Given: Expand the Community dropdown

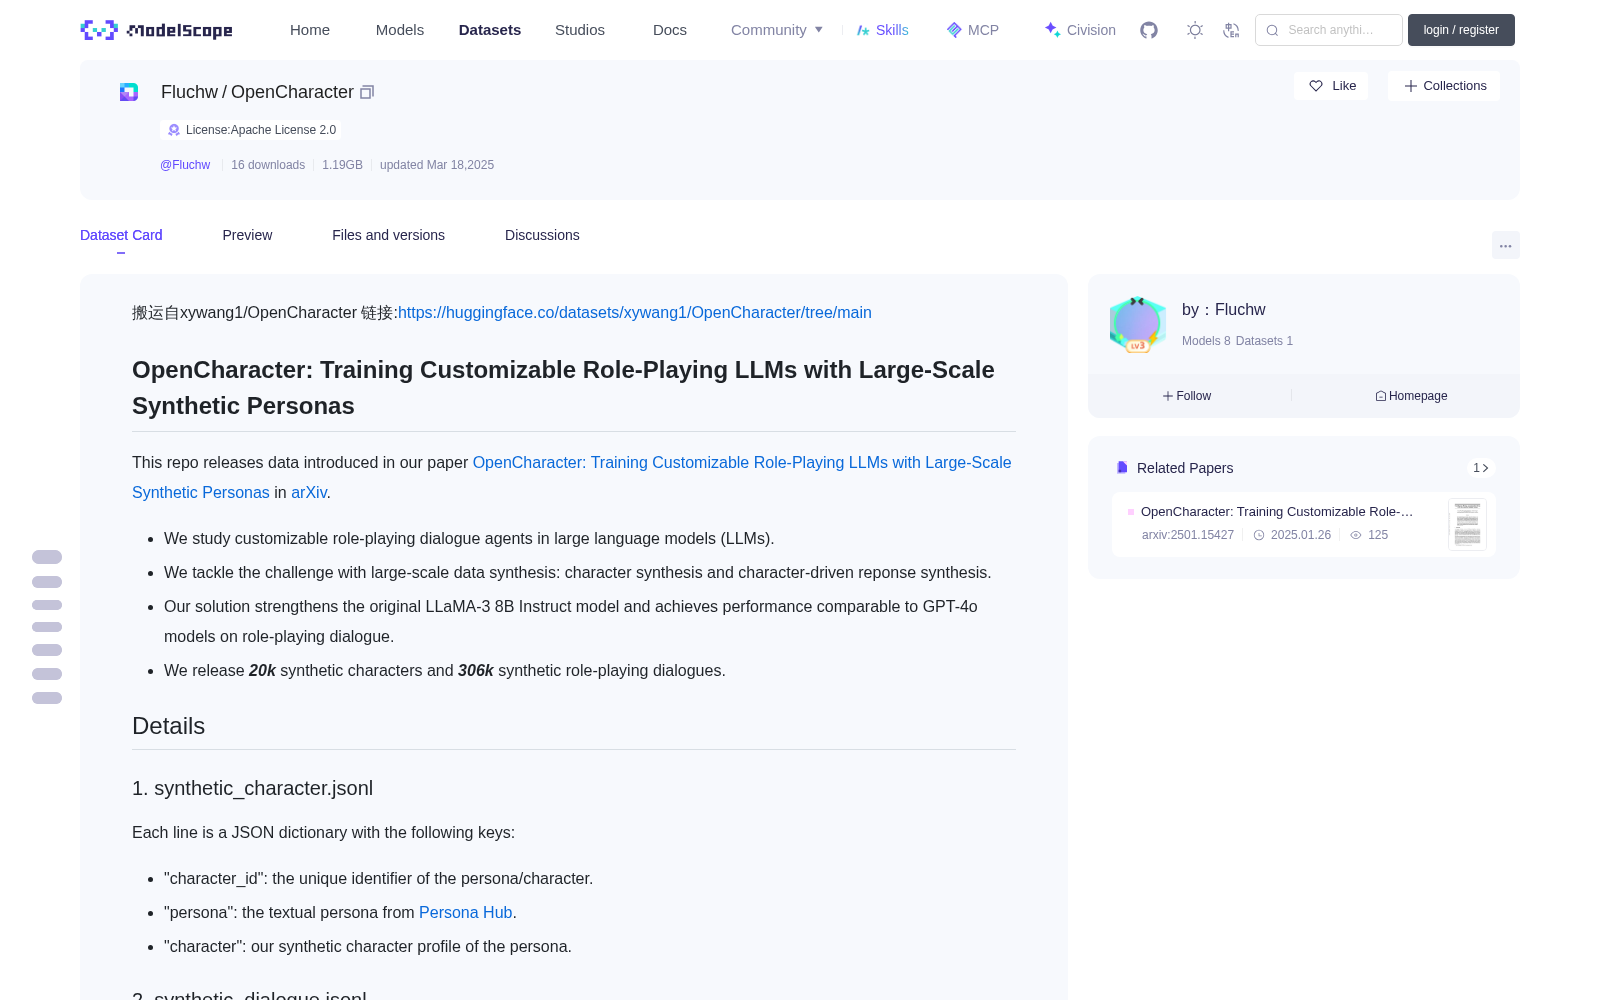Looking at the screenshot, I should point(777,30).
